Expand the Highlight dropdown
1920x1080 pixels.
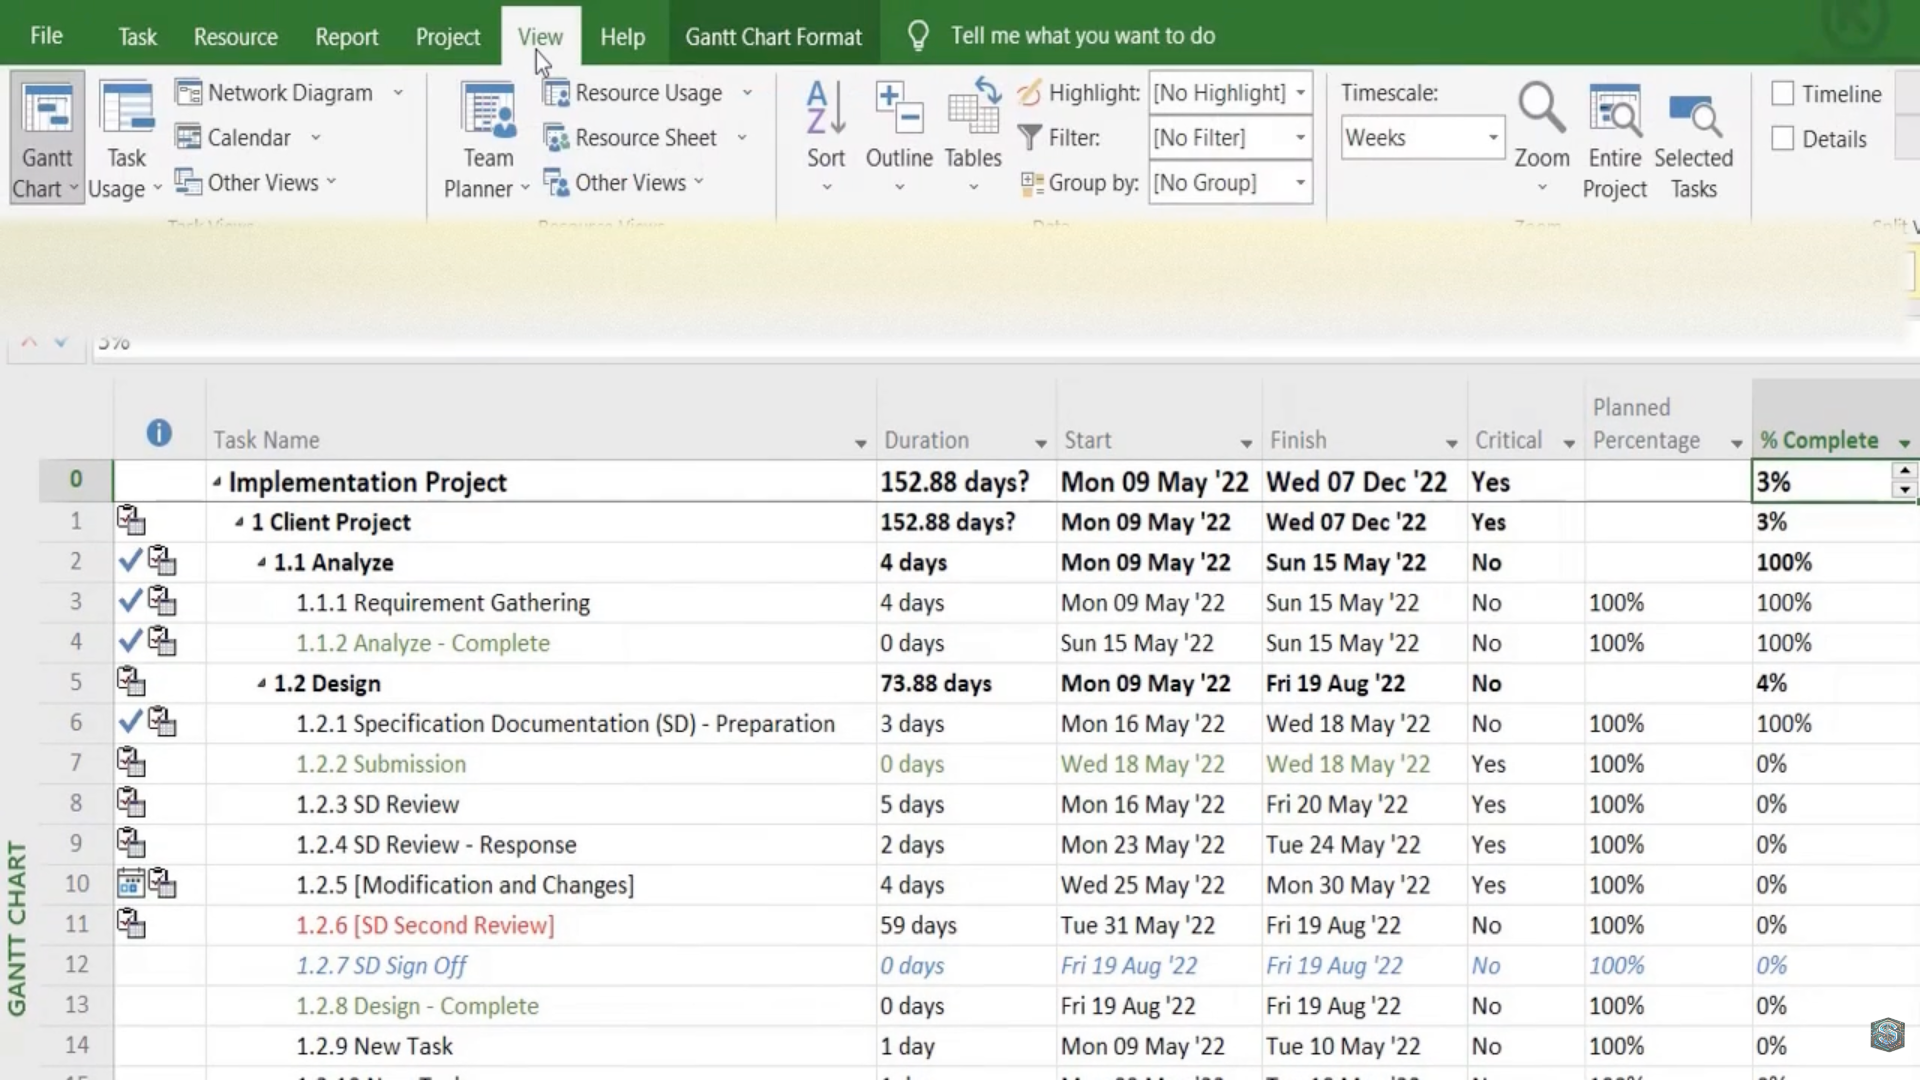click(x=1300, y=93)
